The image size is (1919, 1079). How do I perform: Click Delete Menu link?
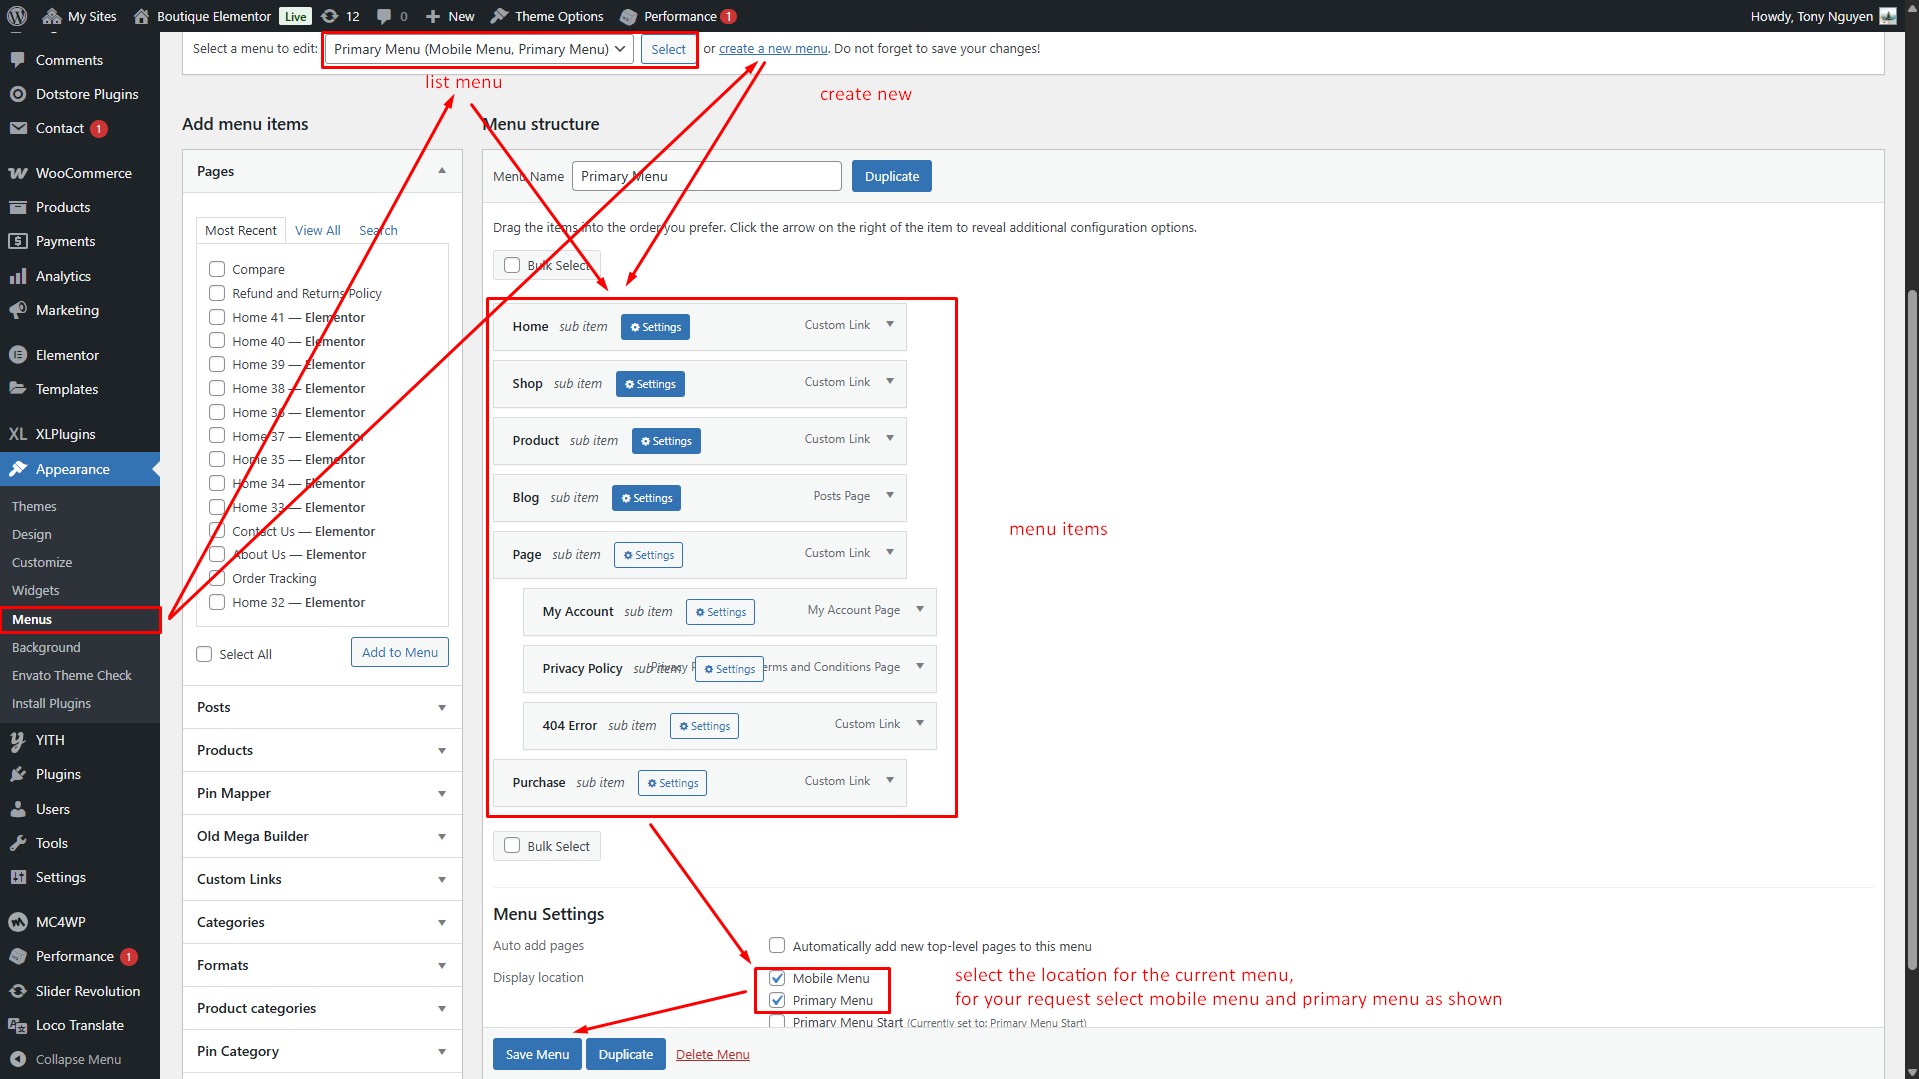[713, 1054]
